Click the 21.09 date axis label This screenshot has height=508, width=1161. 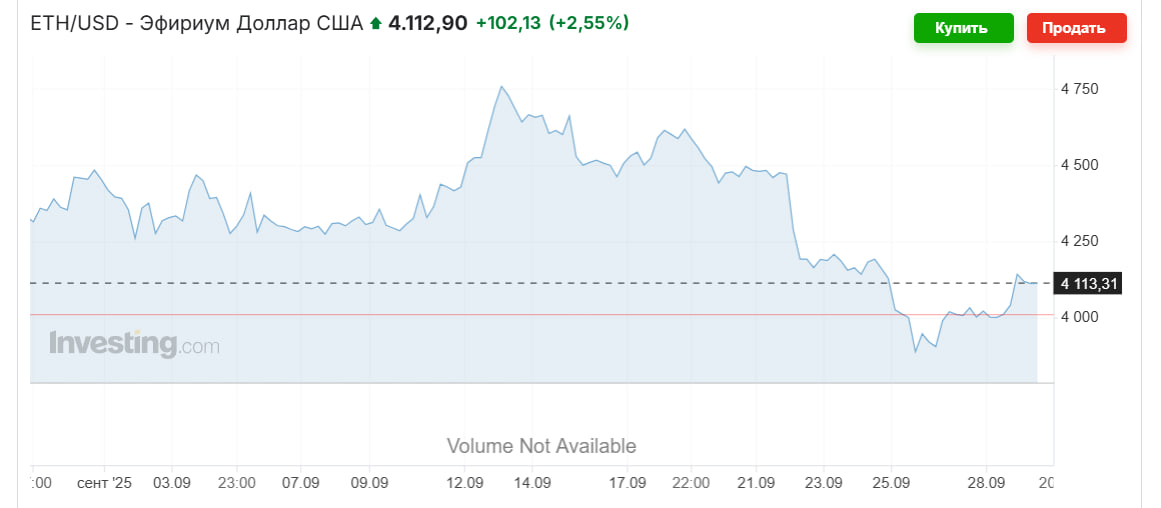756,482
